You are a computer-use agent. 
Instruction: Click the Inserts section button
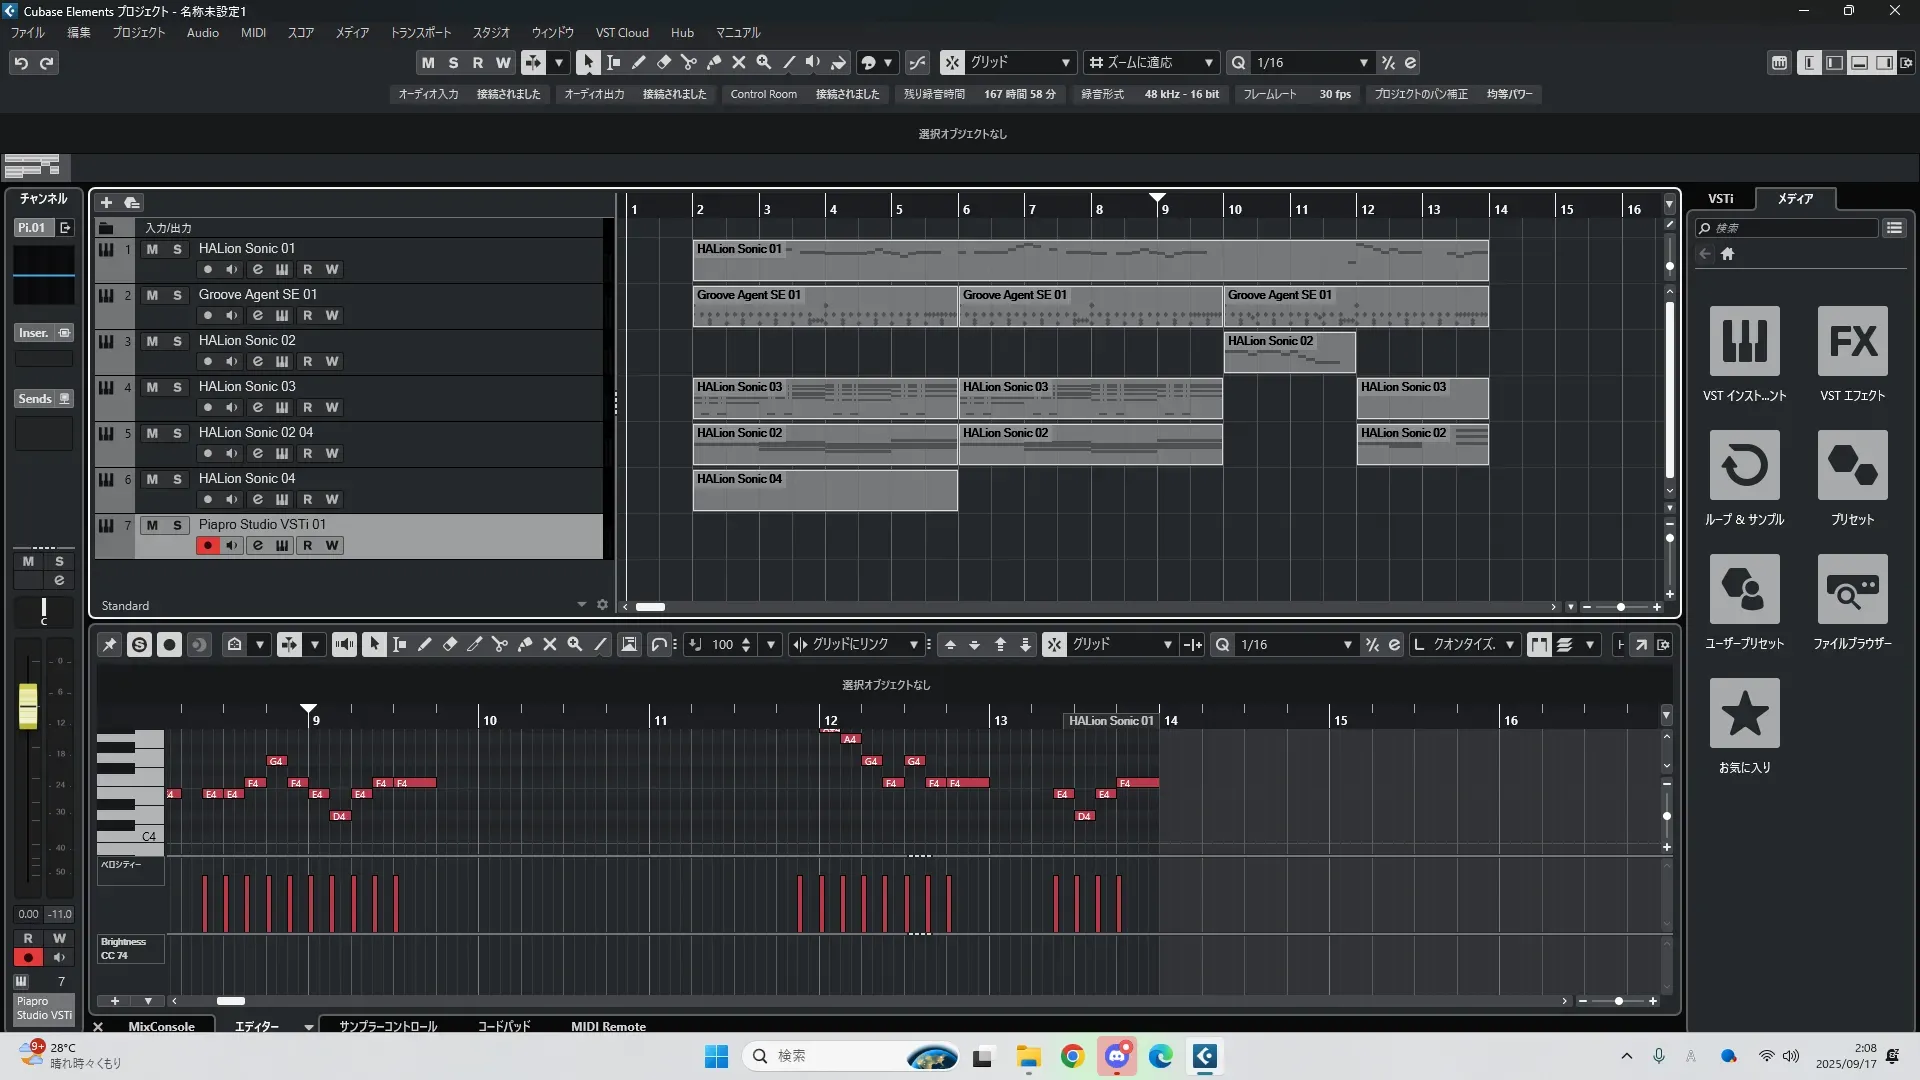coord(34,333)
